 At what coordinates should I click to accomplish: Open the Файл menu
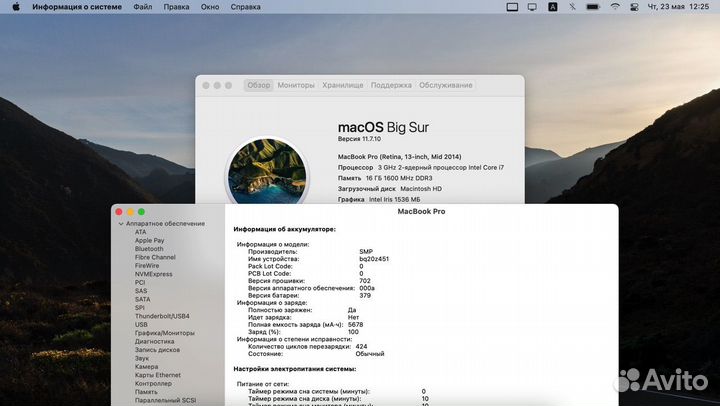pos(143,7)
